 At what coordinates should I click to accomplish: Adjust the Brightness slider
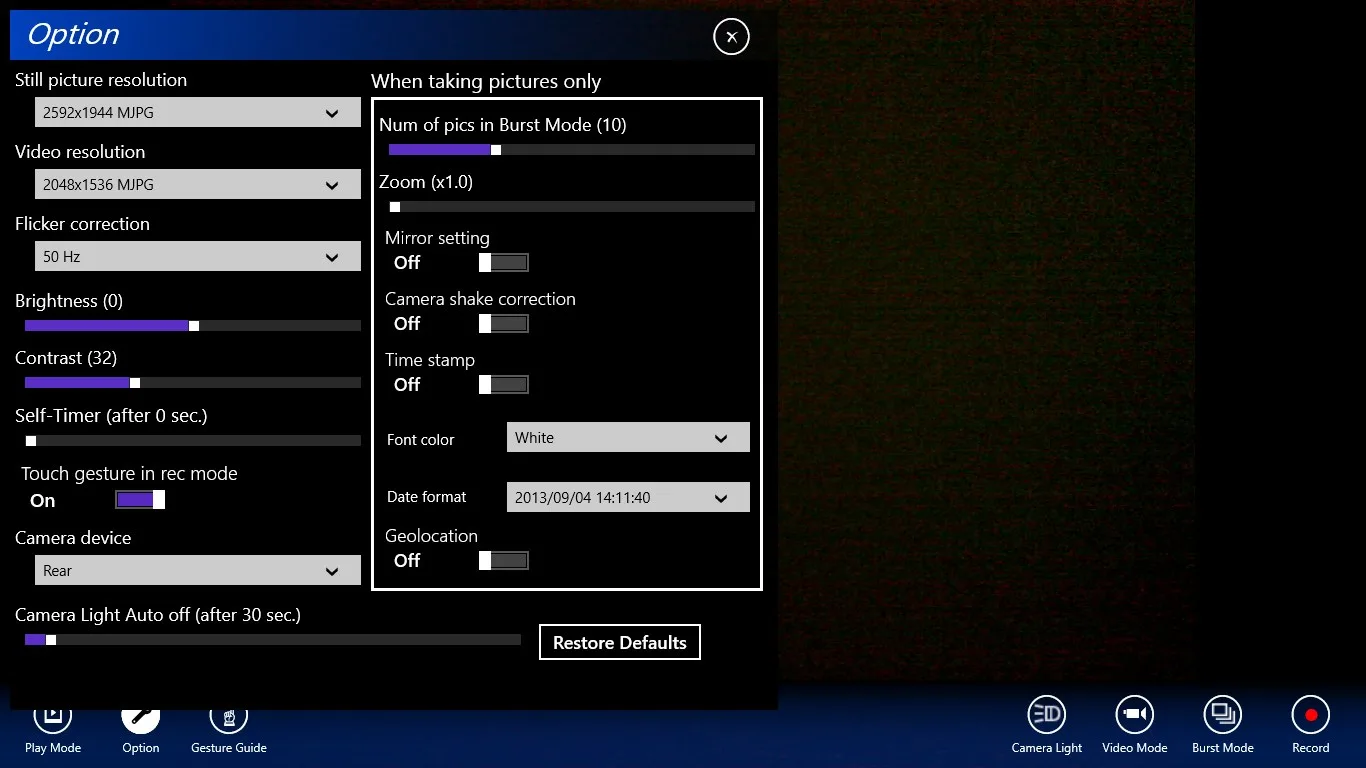click(193, 326)
